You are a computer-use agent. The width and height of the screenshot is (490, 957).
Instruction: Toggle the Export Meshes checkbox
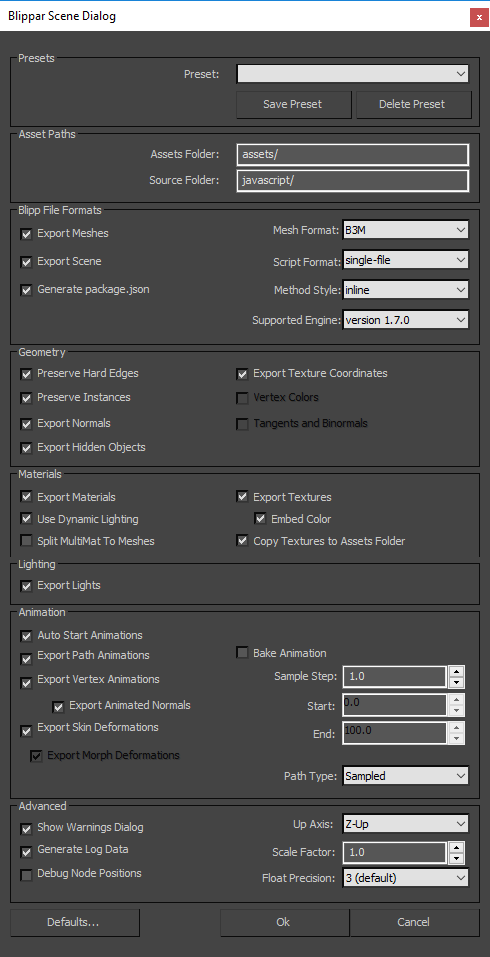[x=26, y=234]
